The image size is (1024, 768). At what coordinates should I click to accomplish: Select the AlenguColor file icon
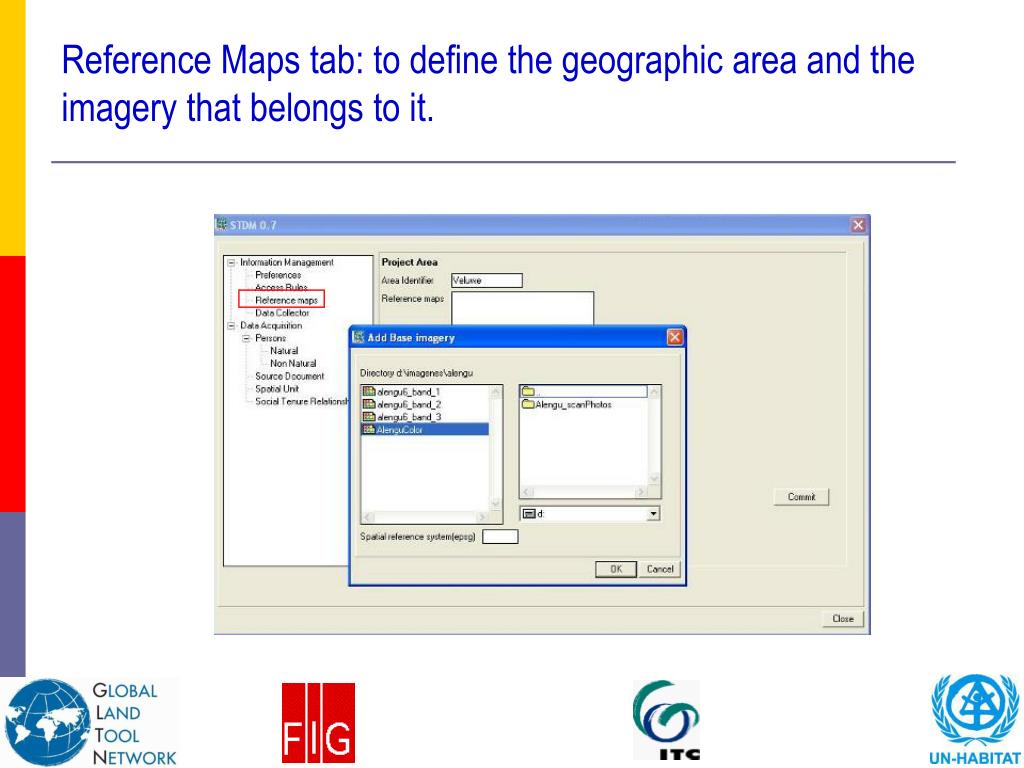pyautogui.click(x=369, y=430)
